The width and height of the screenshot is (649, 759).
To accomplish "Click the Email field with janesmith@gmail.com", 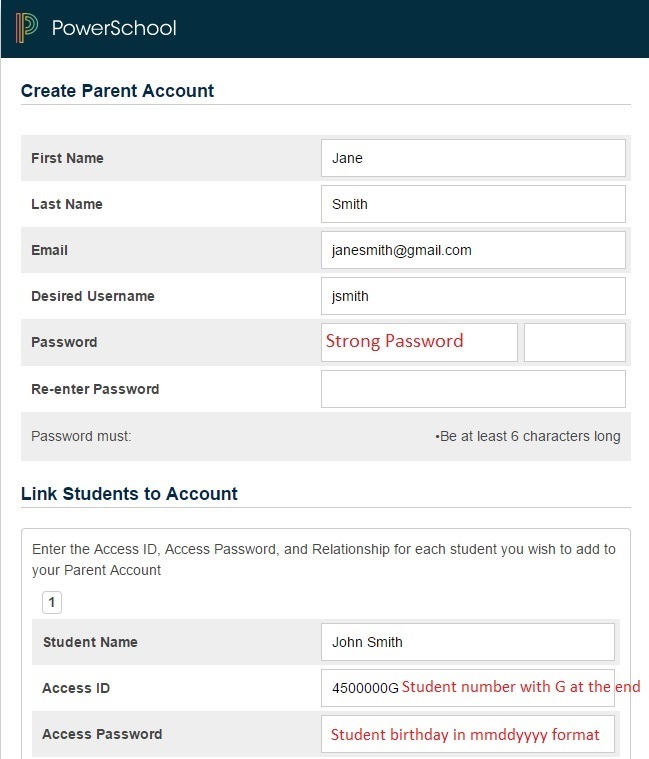I will pyautogui.click(x=473, y=250).
